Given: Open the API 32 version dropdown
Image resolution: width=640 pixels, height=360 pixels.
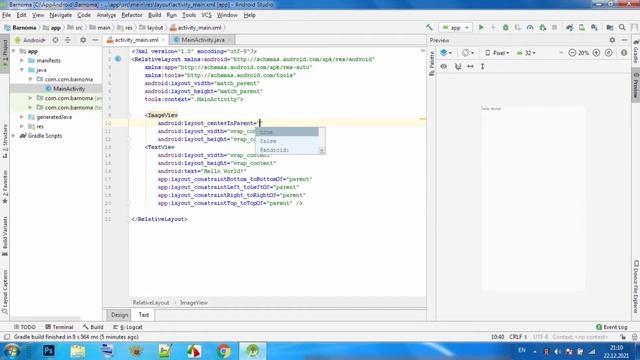Looking at the screenshot, I should [x=526, y=53].
